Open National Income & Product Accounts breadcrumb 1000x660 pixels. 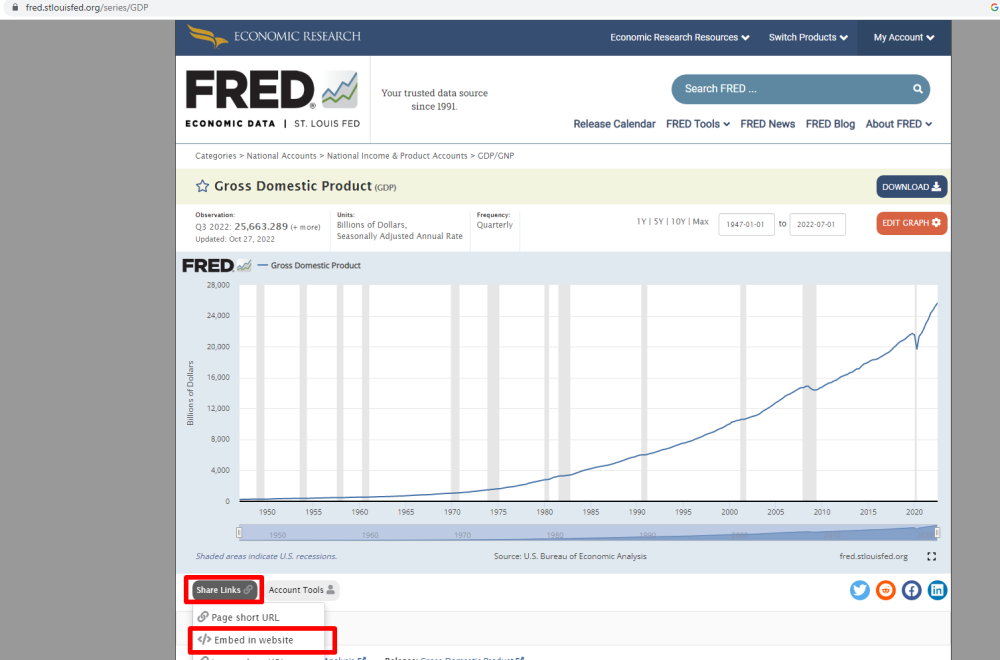tap(397, 156)
